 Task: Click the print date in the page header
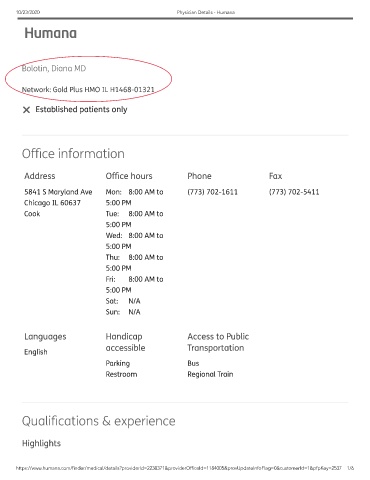pos(28,12)
